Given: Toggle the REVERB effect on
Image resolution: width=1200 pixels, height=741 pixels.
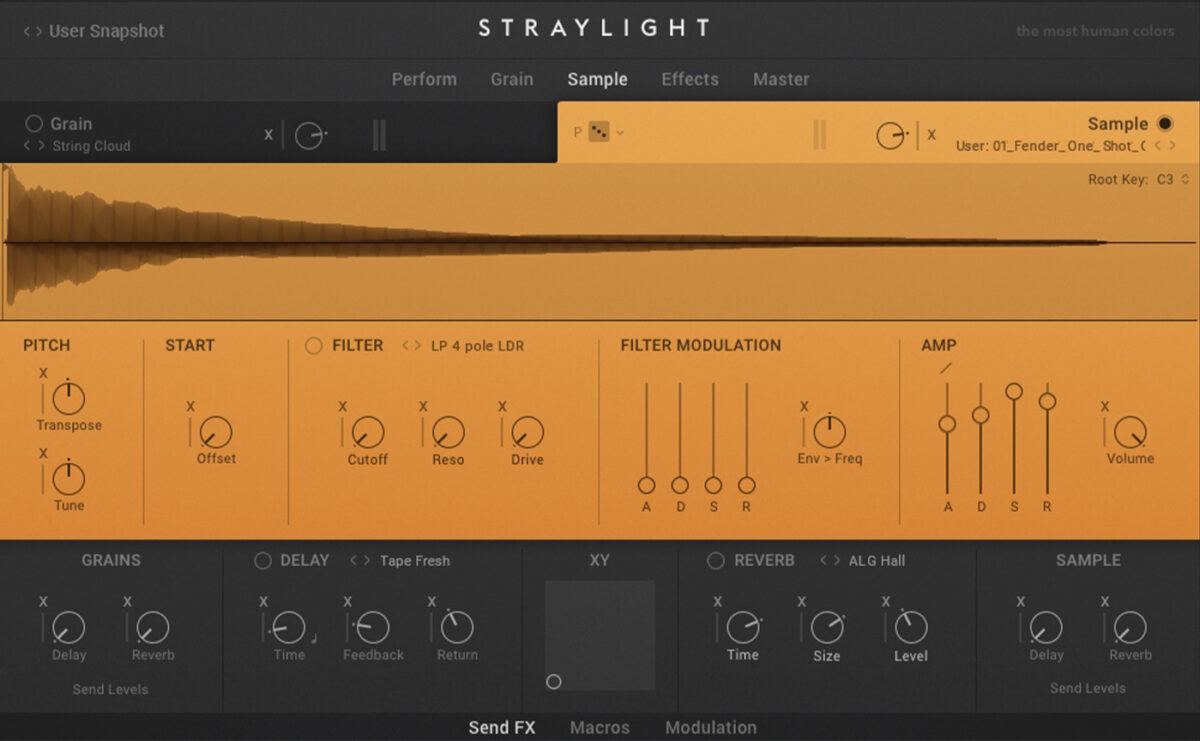Looking at the screenshot, I should 716,561.
